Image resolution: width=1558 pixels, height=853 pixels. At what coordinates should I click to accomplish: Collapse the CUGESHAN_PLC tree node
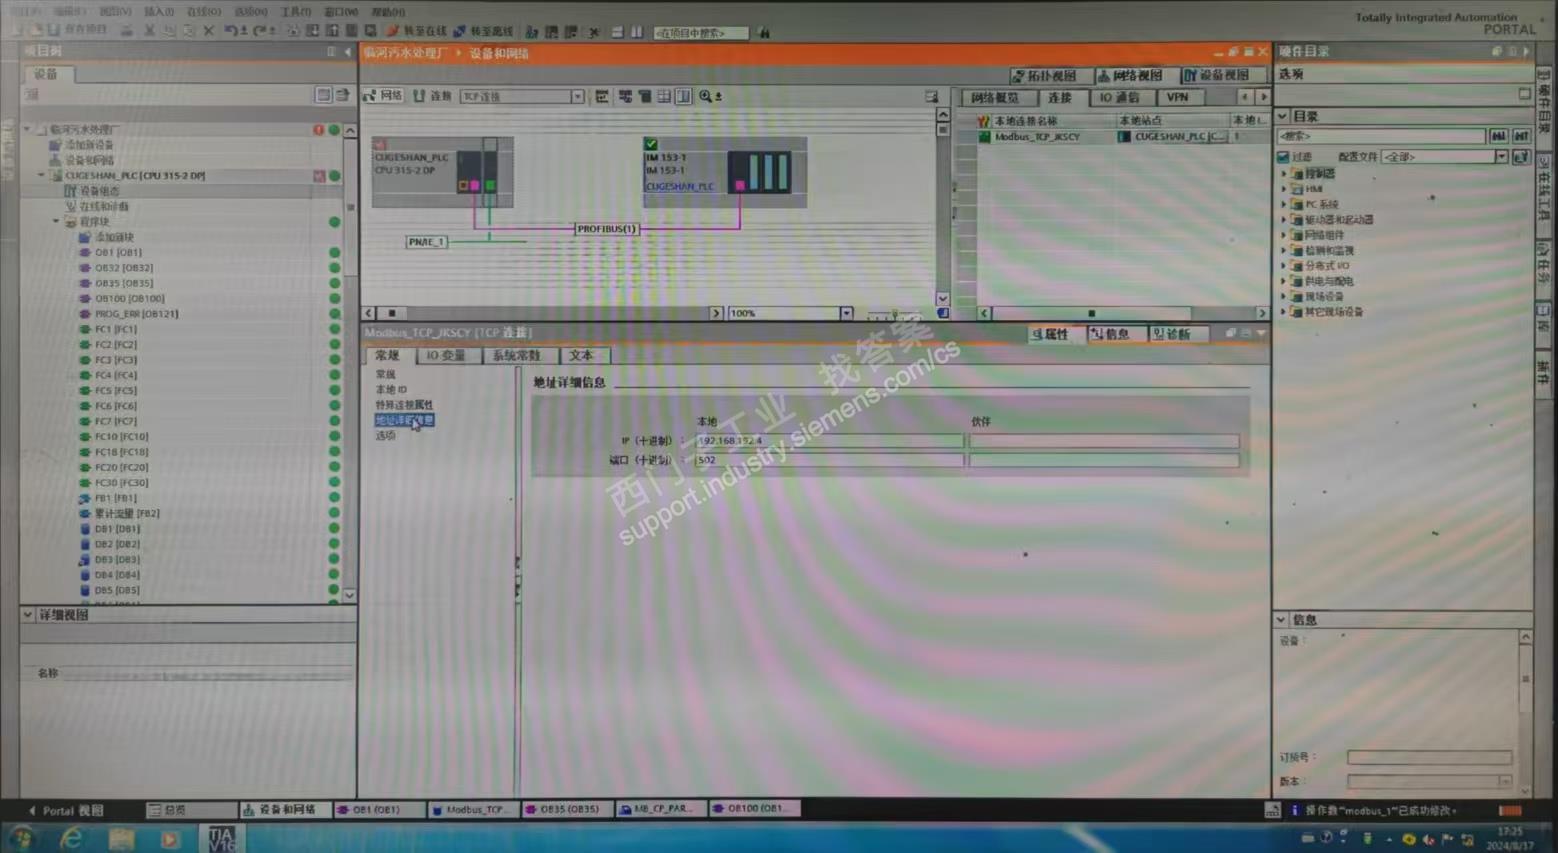[42, 175]
